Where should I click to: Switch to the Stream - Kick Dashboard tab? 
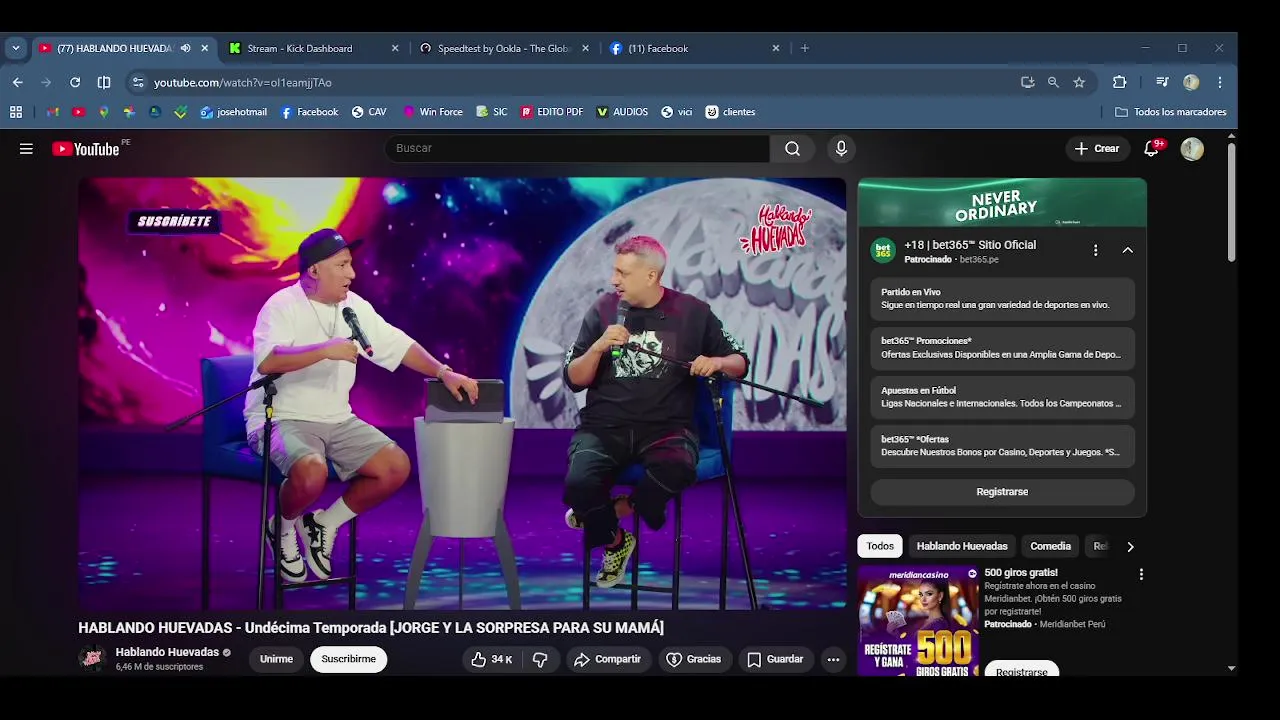313,48
